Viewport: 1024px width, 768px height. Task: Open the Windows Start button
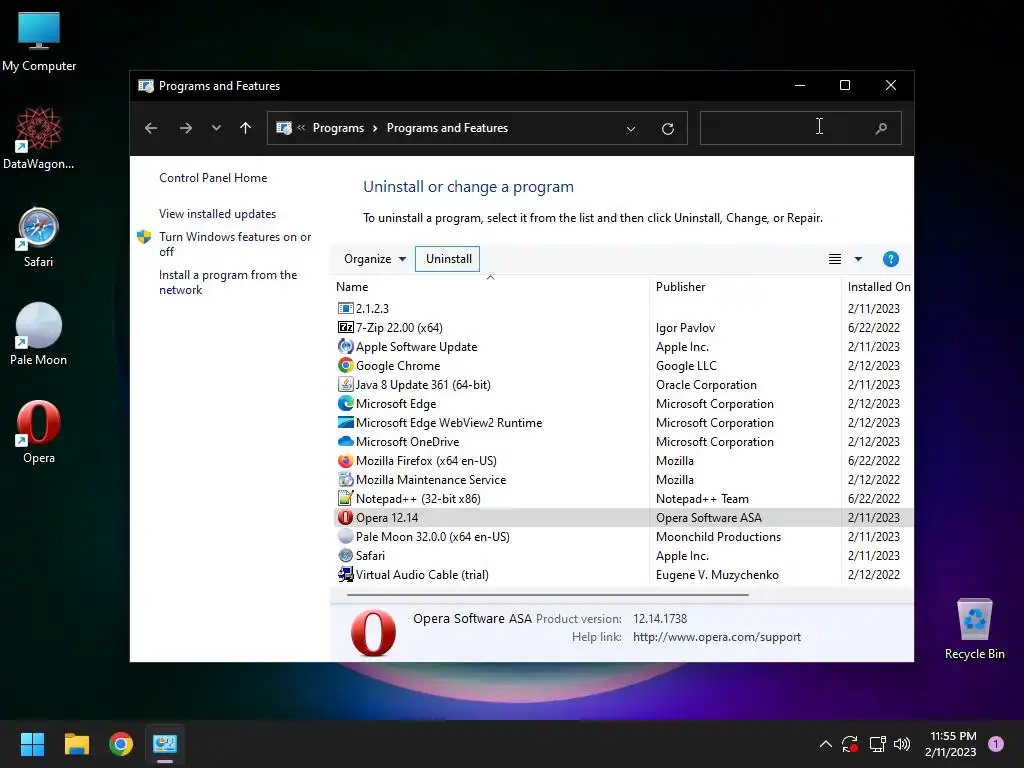tap(32, 744)
